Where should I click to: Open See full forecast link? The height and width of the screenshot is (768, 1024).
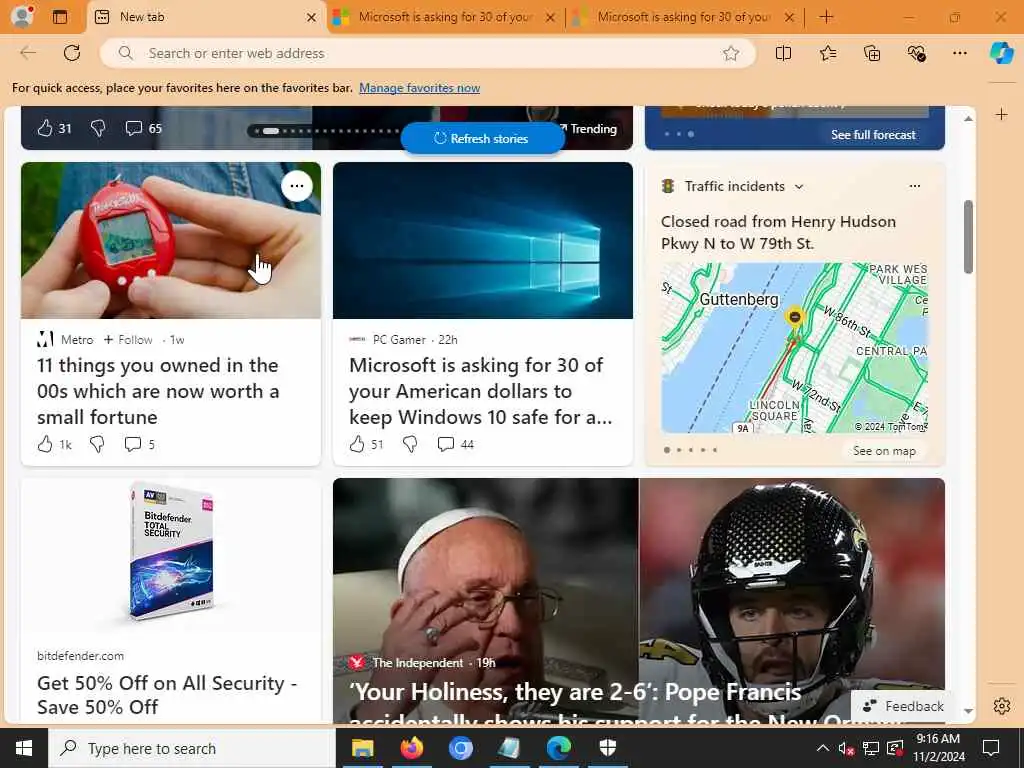pyautogui.click(x=873, y=135)
